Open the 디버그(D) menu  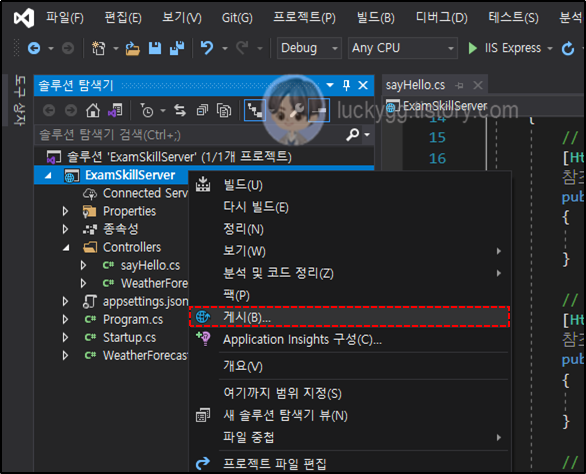tap(441, 18)
